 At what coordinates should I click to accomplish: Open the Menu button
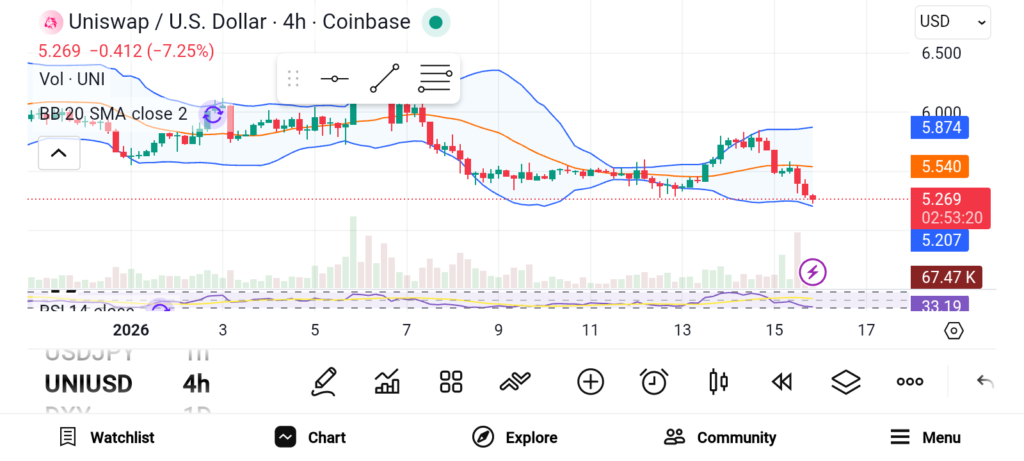(925, 437)
